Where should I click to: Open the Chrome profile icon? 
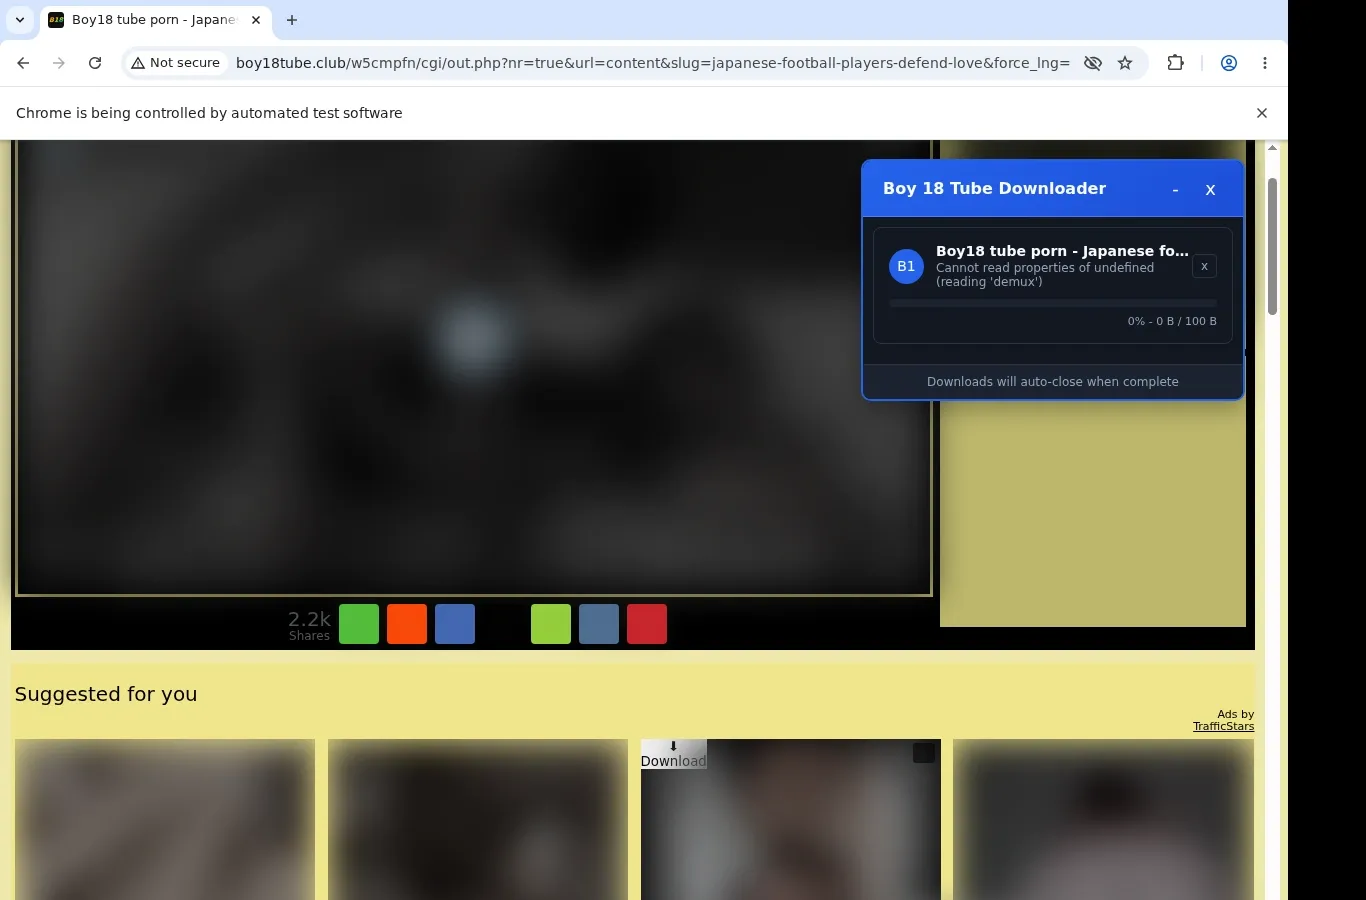coord(1229,63)
